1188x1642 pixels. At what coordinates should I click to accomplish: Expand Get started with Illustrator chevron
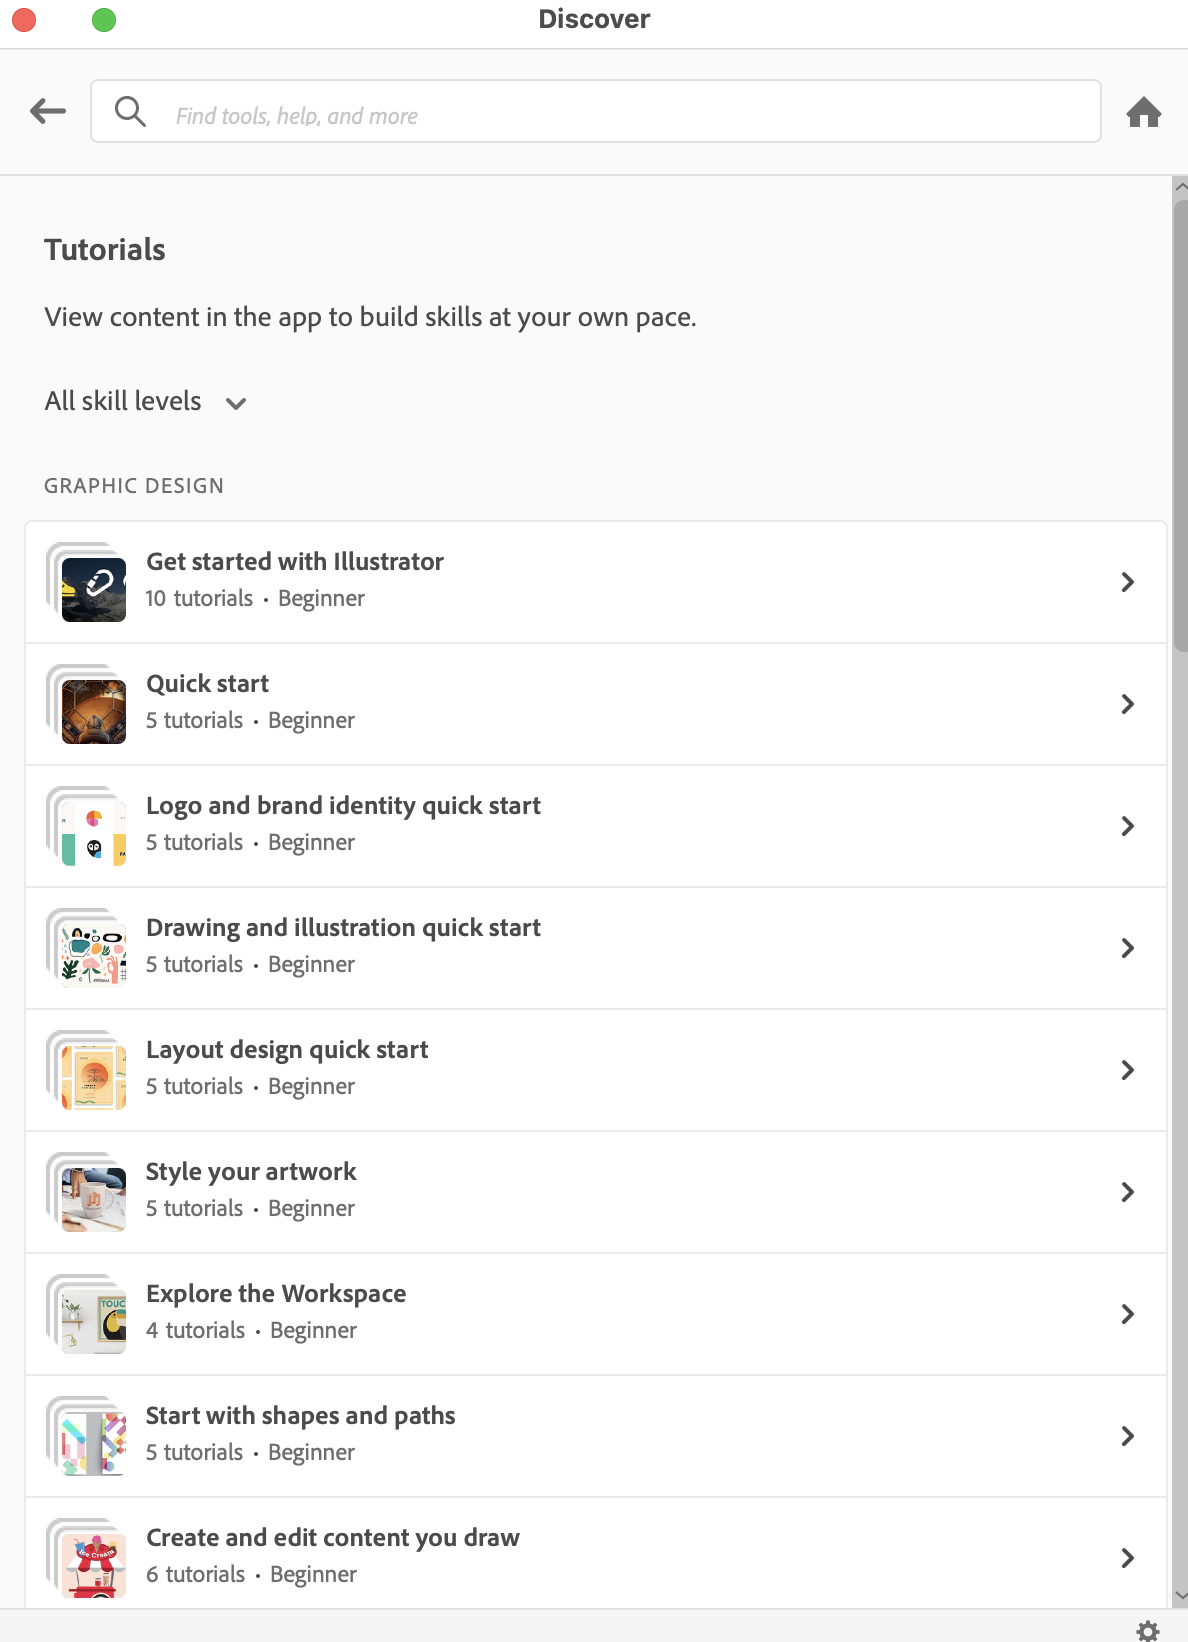(x=1127, y=582)
